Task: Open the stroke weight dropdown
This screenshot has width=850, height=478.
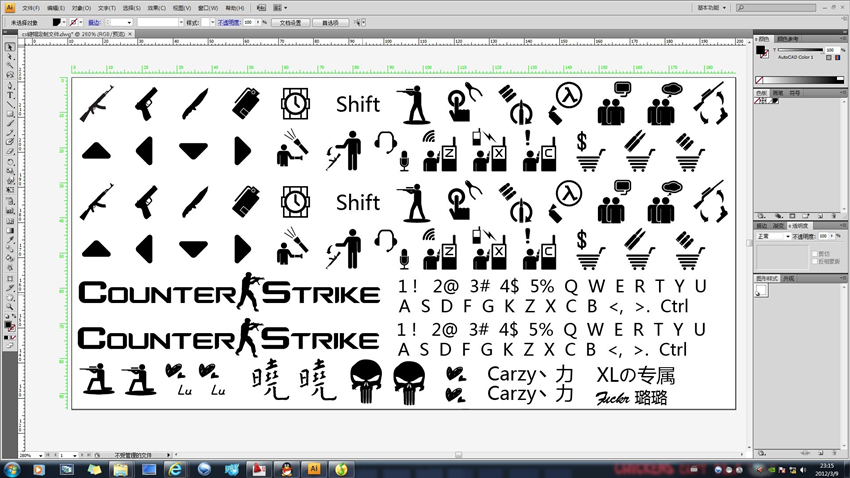Action: point(129,22)
